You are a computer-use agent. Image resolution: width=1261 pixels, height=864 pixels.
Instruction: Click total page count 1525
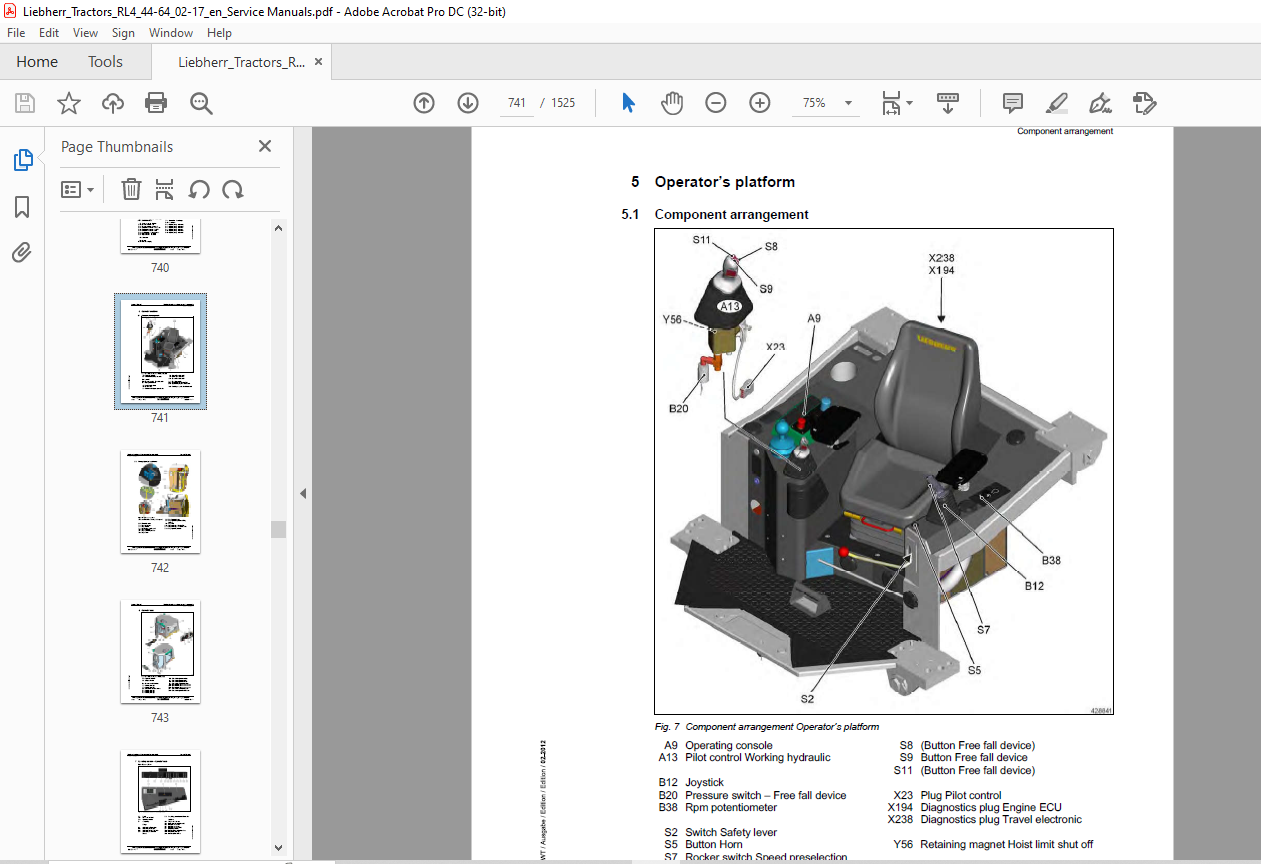pos(563,103)
